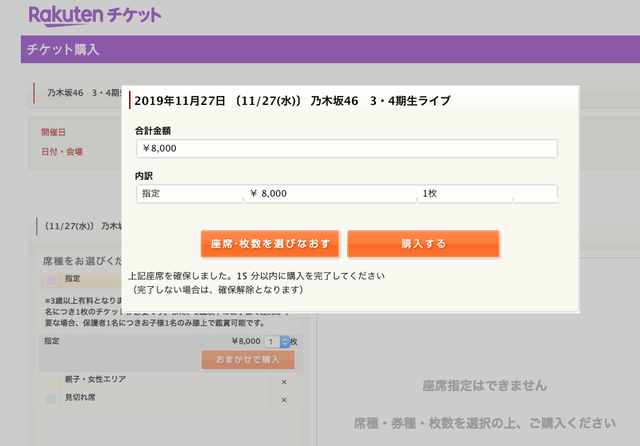Click the おまかせで購入 button
The height and width of the screenshot is (446, 640).
click(248, 359)
